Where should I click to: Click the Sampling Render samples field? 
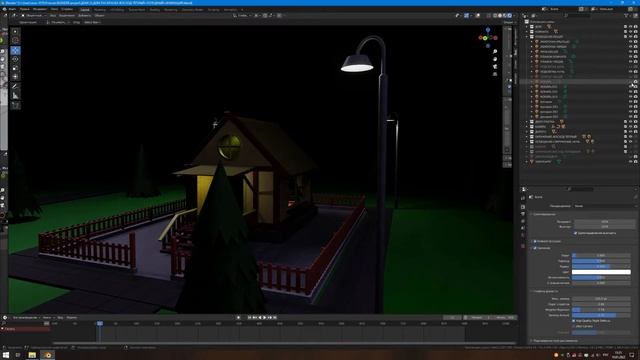coord(604,222)
